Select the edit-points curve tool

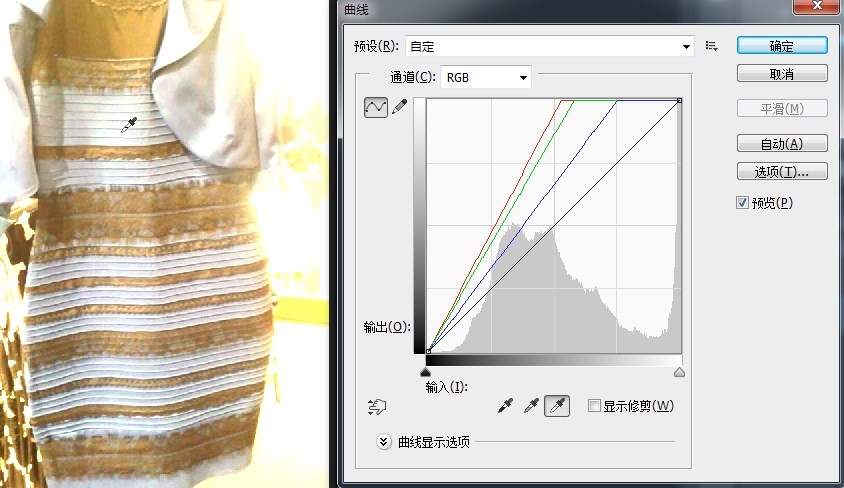coord(376,107)
